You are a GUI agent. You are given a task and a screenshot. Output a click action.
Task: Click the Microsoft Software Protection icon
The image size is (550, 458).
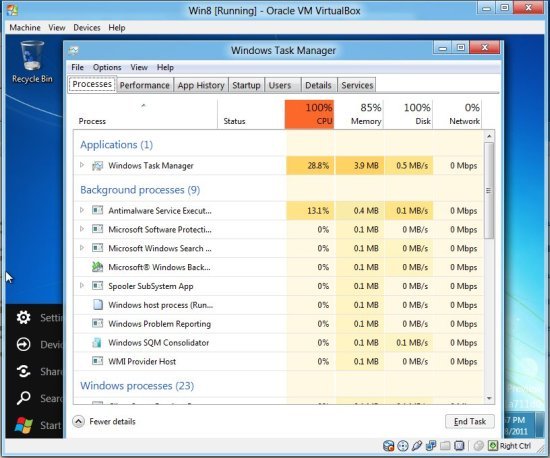(x=97, y=229)
